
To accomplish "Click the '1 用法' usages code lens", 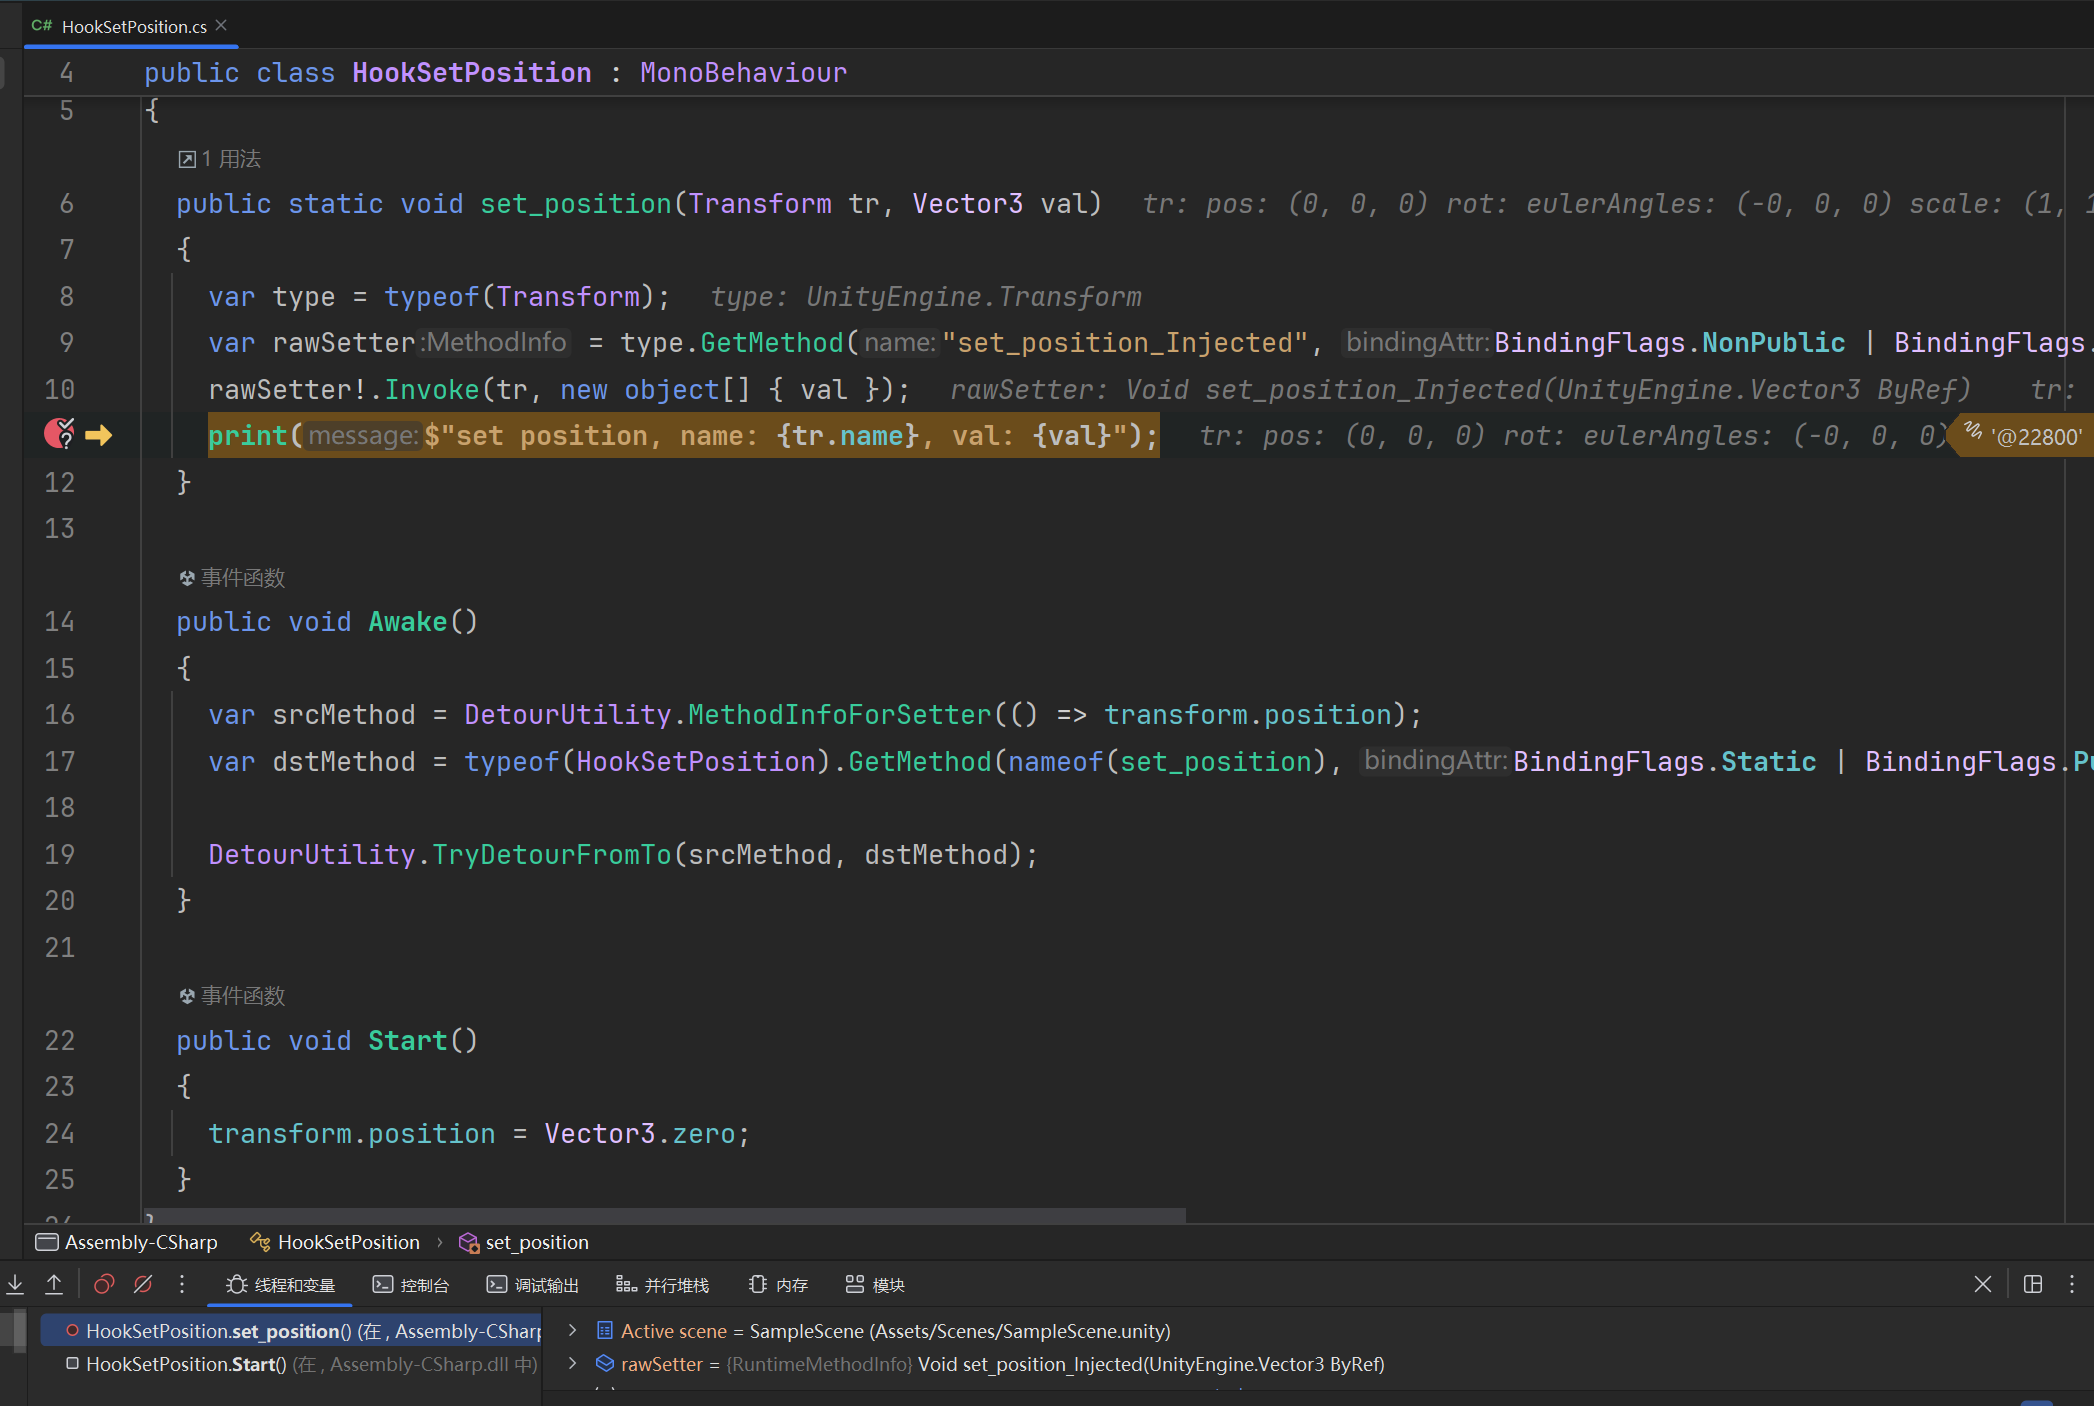I will pyautogui.click(x=220, y=159).
